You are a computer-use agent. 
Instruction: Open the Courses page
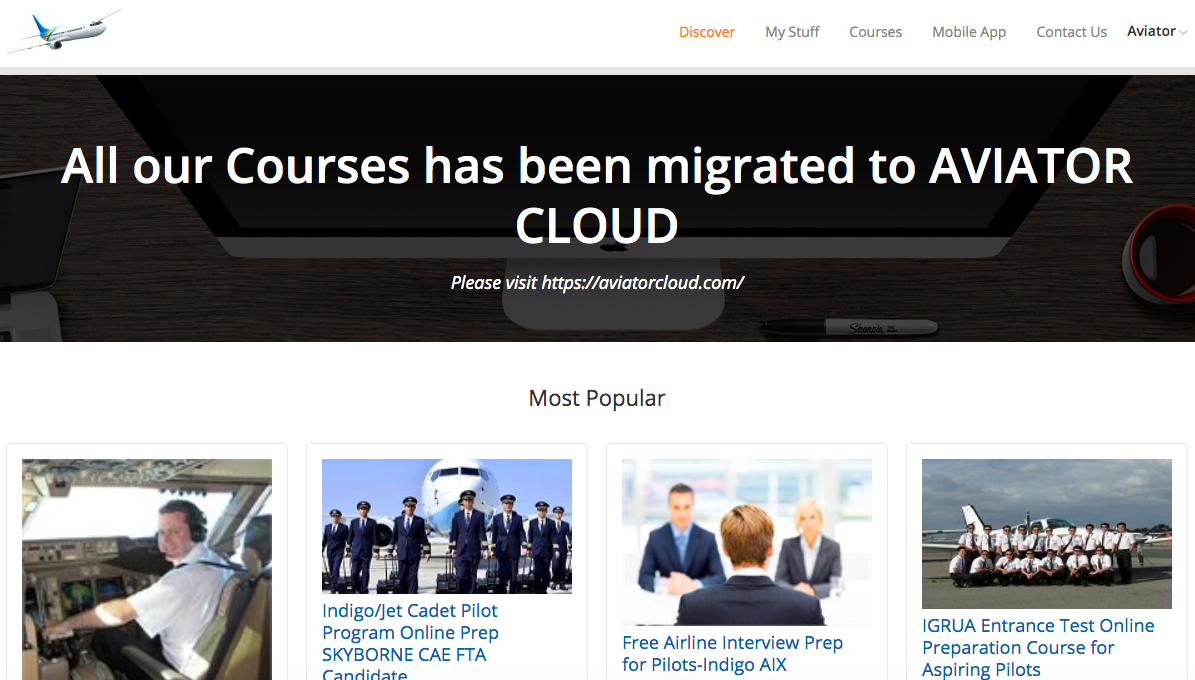click(875, 32)
